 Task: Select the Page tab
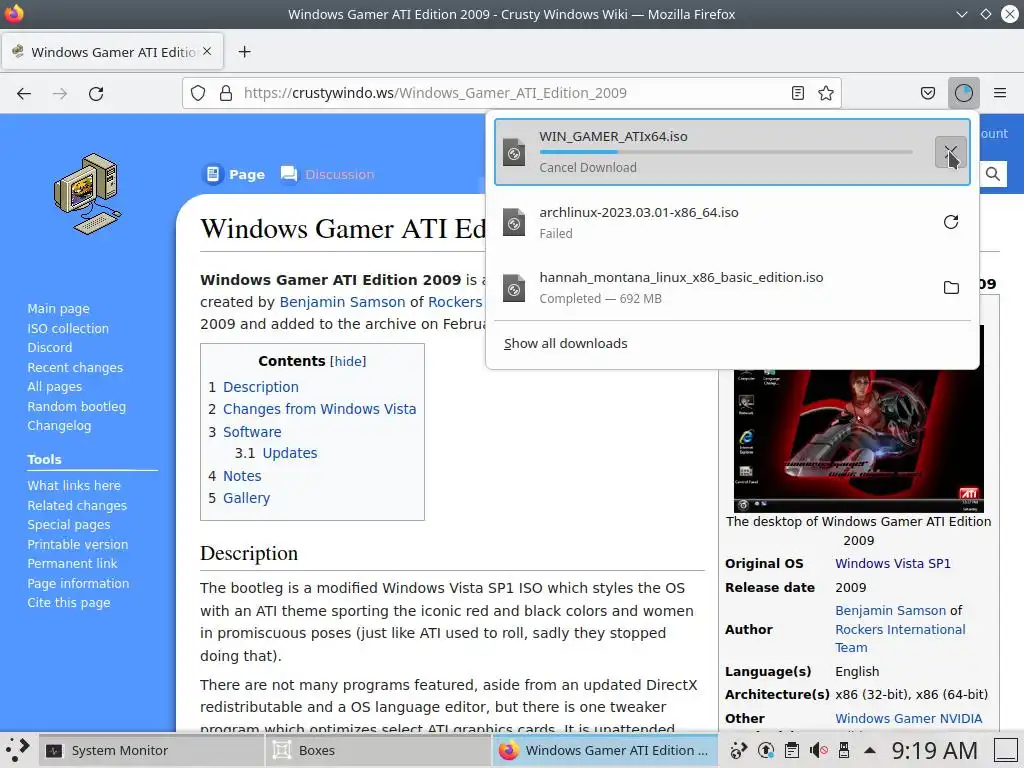pyautogui.click(x=234, y=174)
